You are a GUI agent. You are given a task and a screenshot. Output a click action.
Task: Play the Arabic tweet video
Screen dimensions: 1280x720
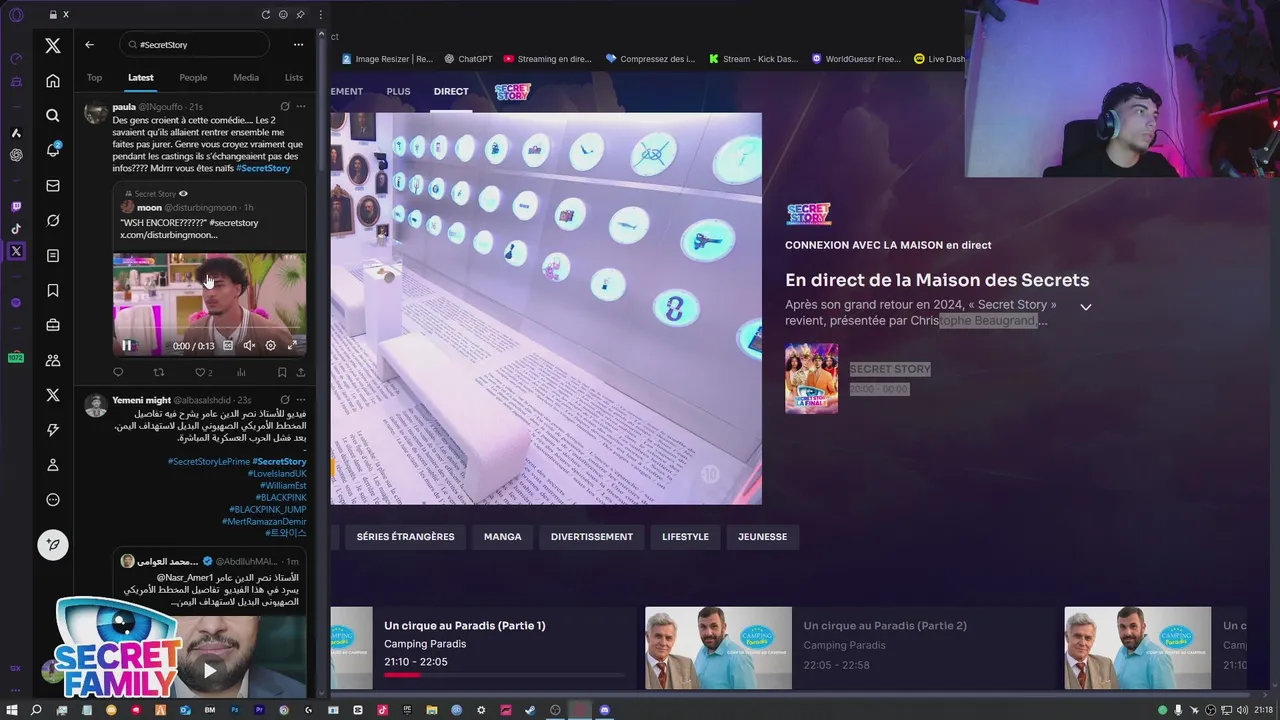click(209, 671)
